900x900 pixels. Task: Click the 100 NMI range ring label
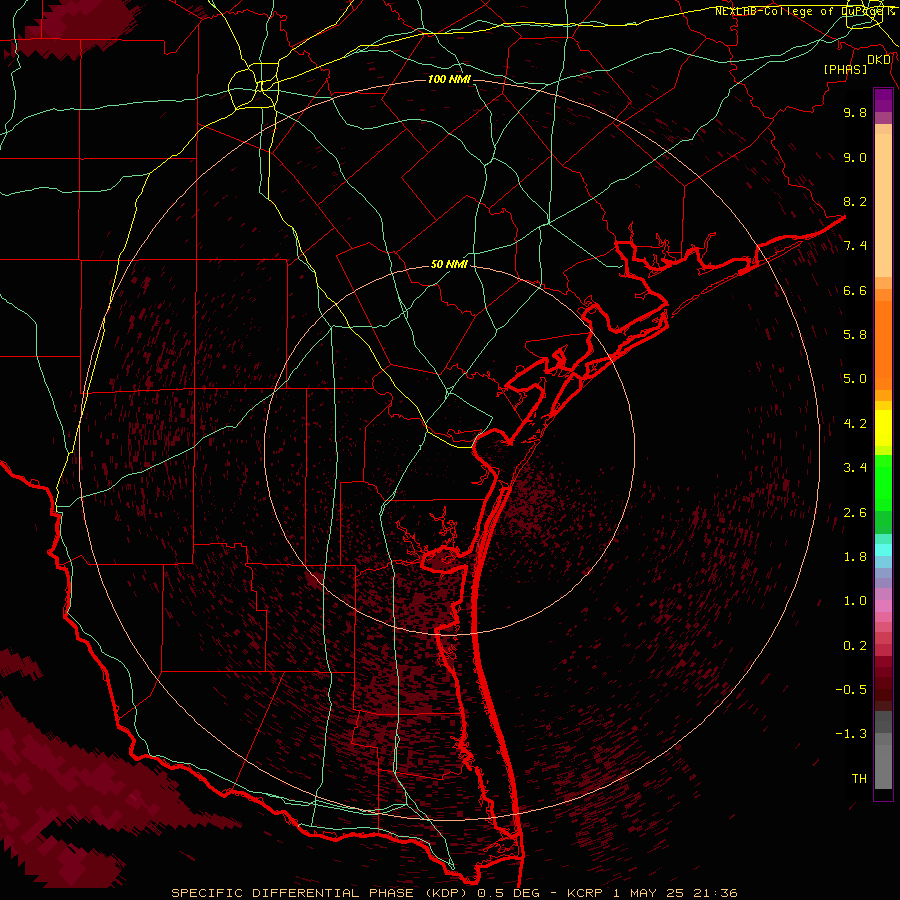tap(449, 79)
